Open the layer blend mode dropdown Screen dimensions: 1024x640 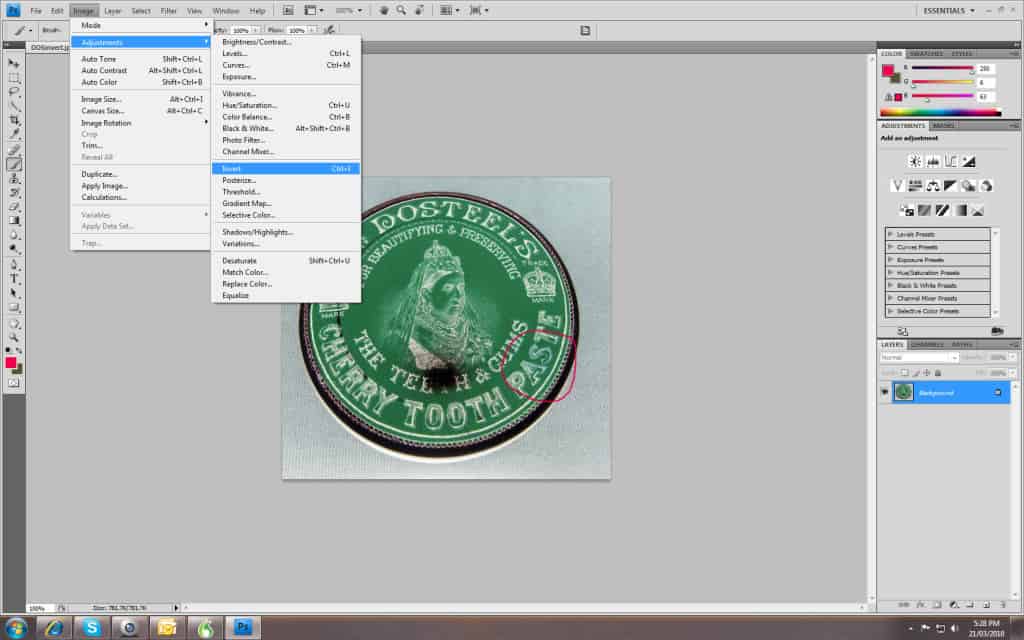point(918,358)
